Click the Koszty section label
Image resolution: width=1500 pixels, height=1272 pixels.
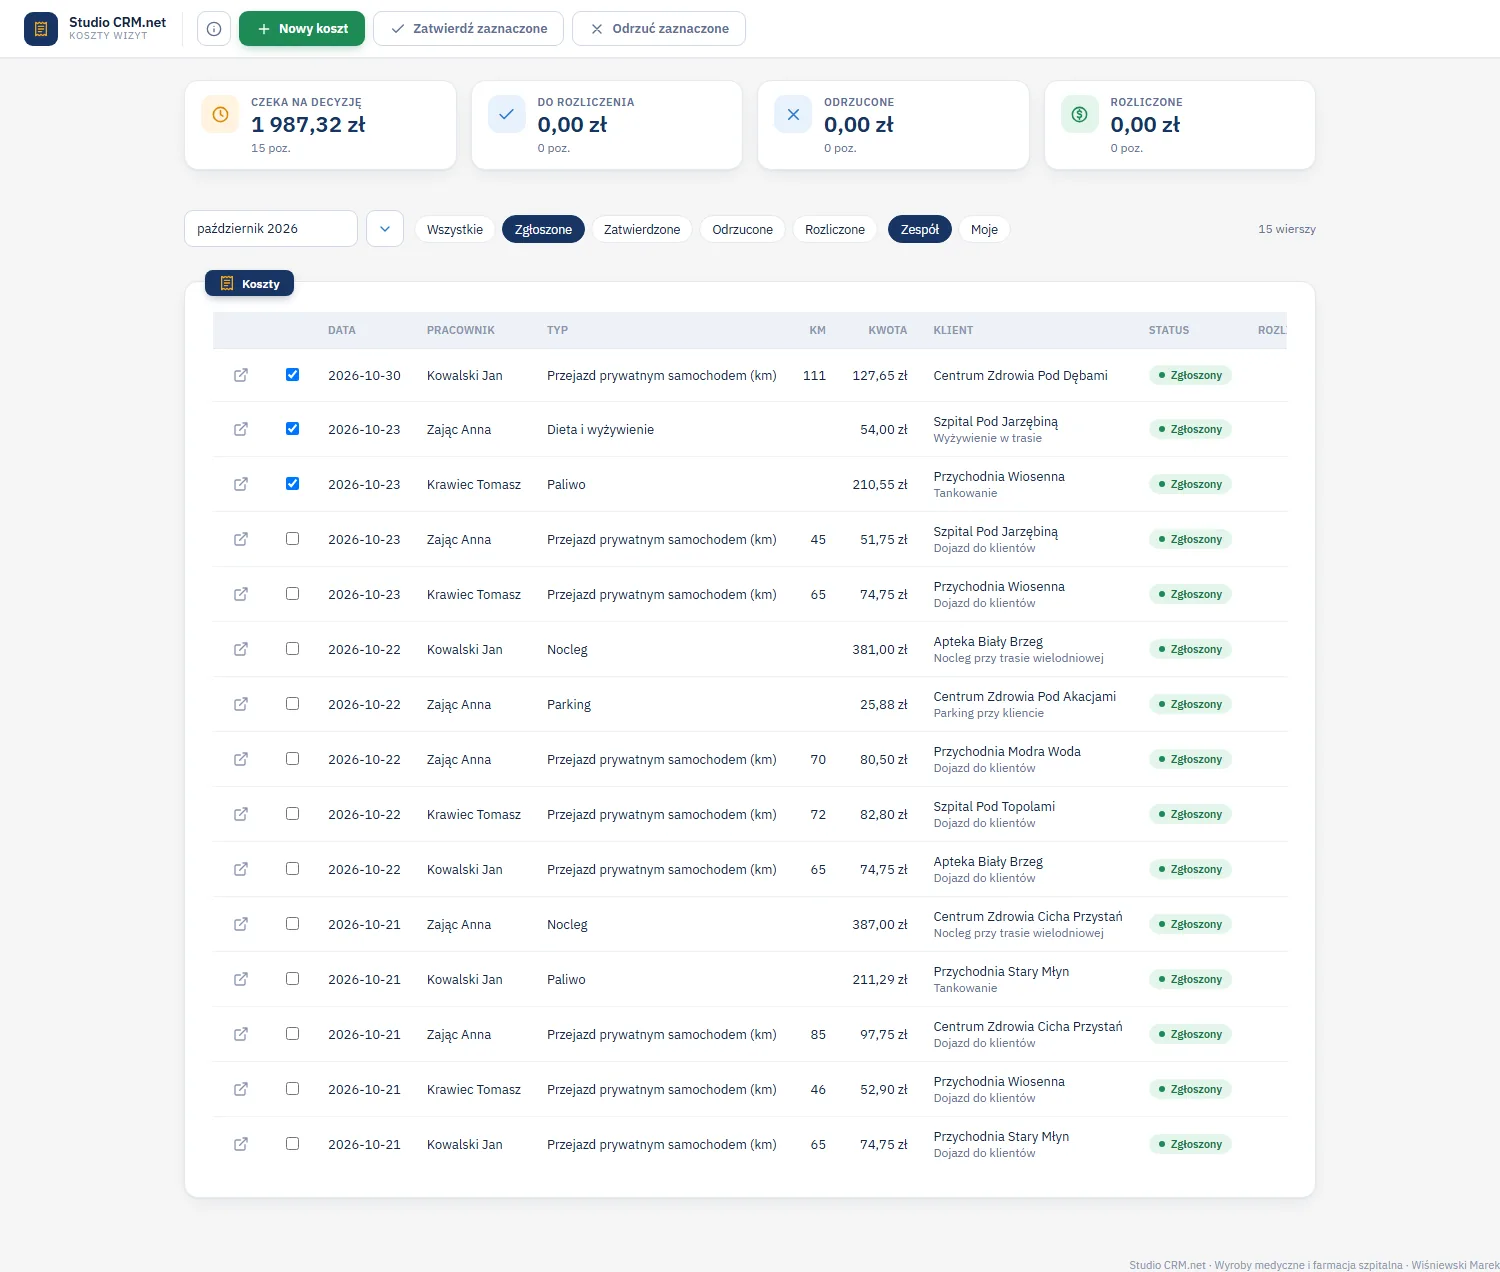(250, 284)
